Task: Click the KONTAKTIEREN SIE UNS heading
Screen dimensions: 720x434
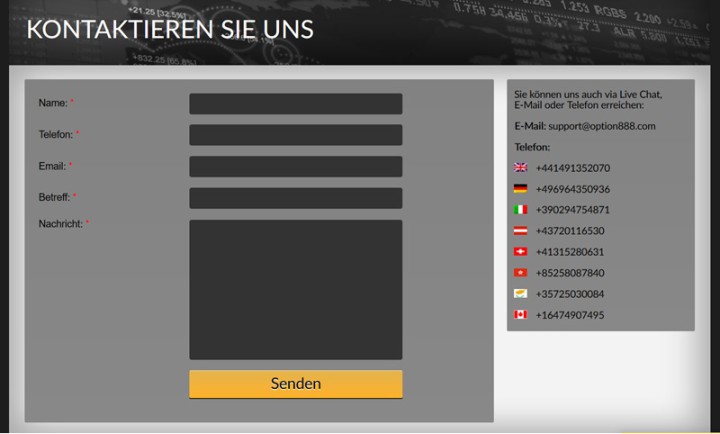Action: (170, 29)
